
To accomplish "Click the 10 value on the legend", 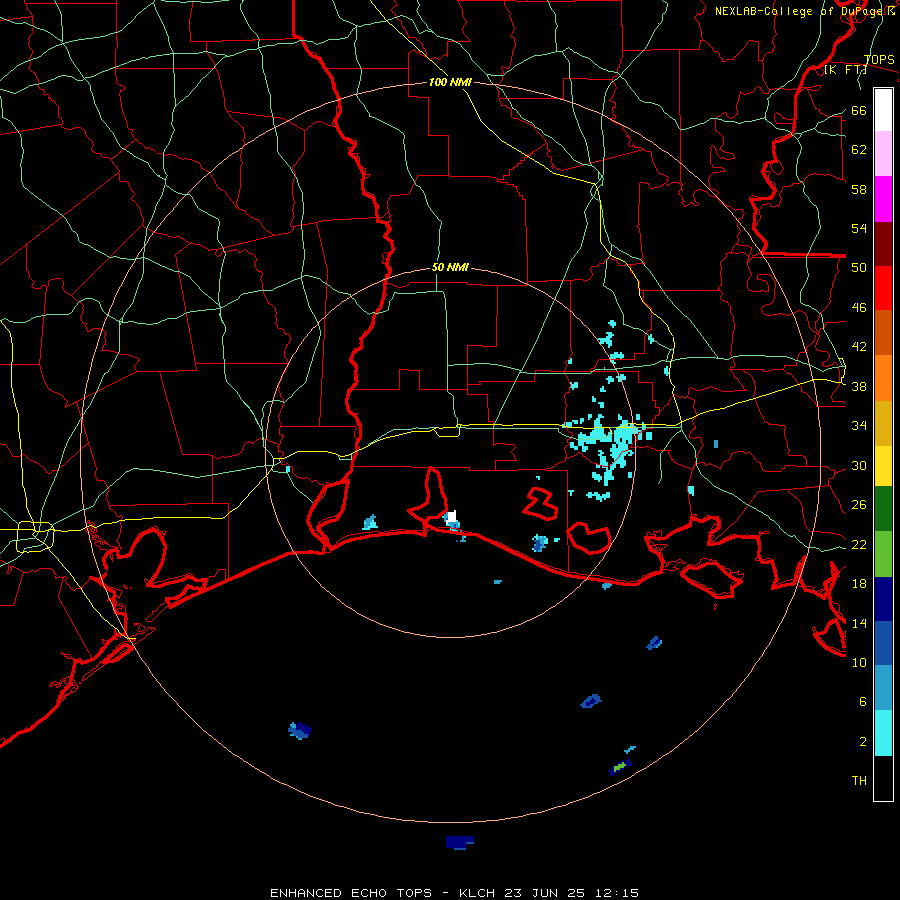I will click(x=859, y=662).
